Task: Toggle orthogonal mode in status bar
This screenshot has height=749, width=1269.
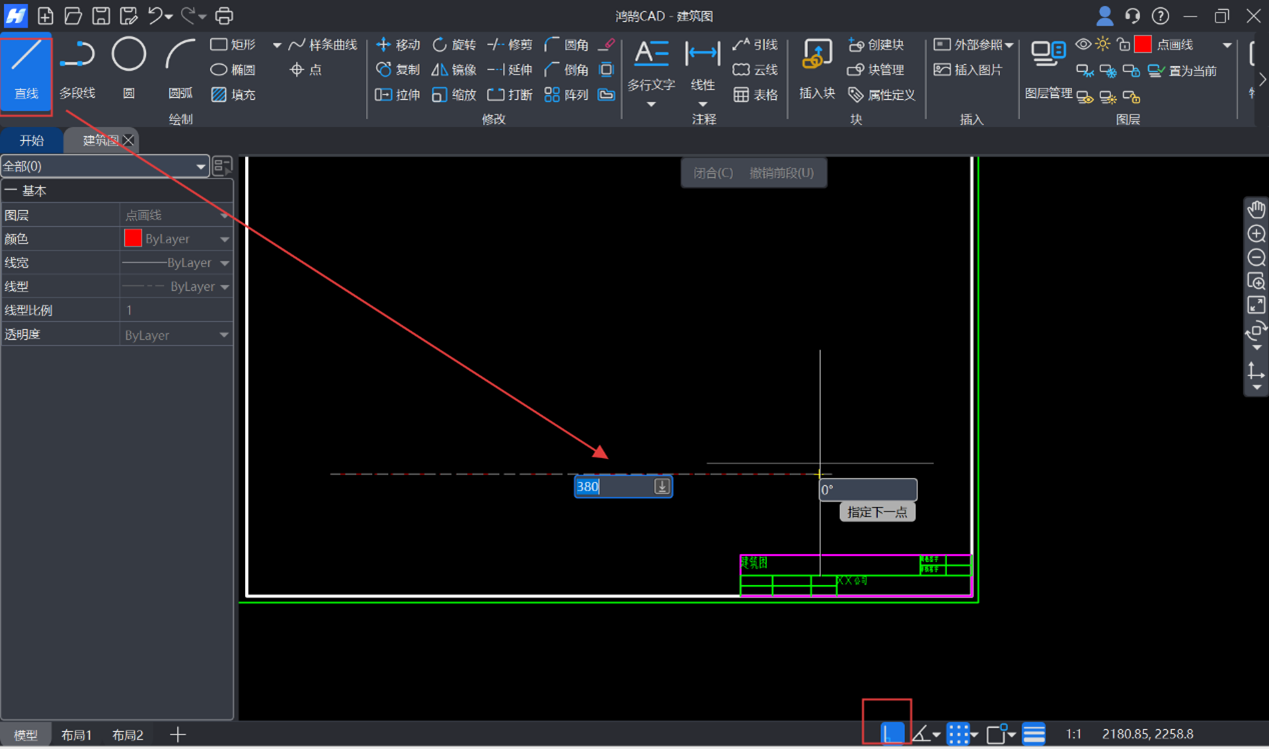Action: [891, 734]
